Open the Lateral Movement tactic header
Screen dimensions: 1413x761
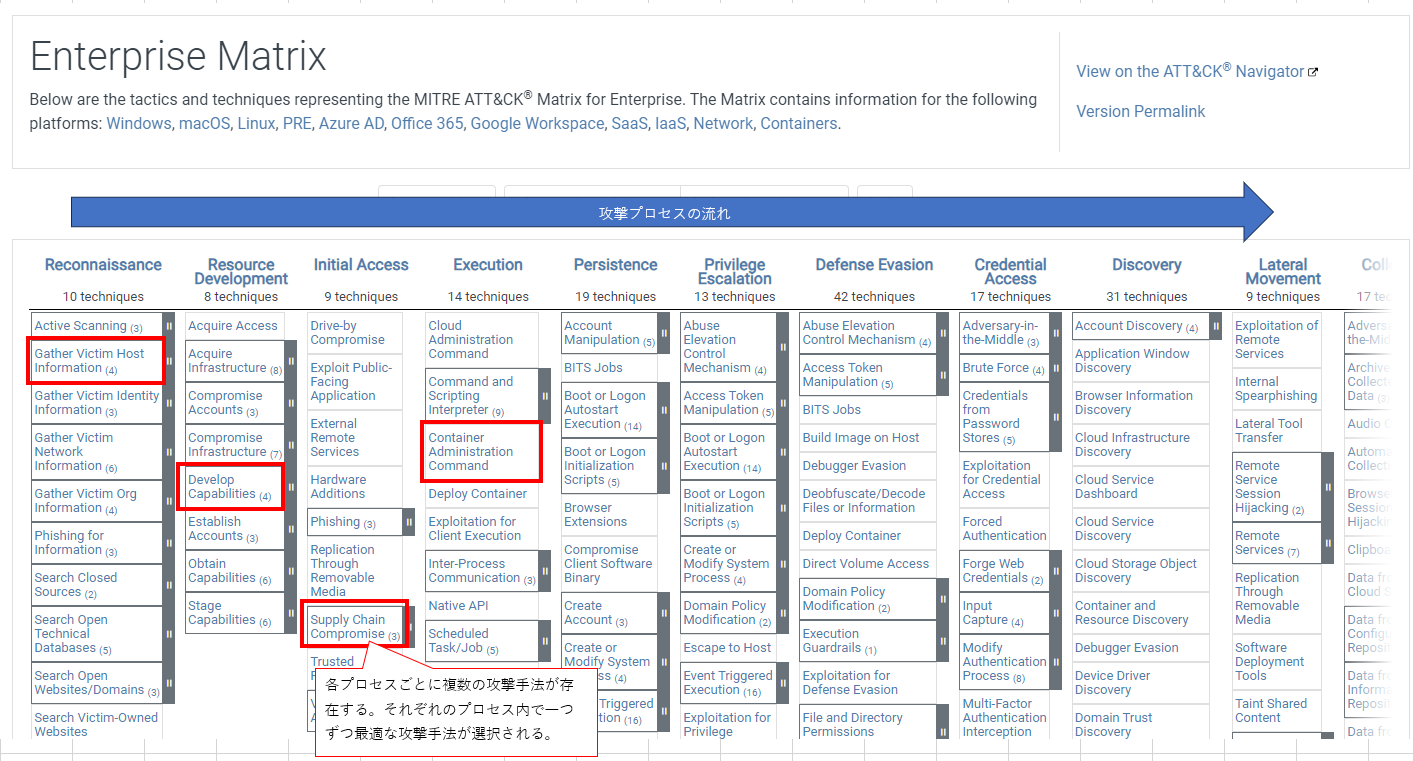coord(1283,272)
